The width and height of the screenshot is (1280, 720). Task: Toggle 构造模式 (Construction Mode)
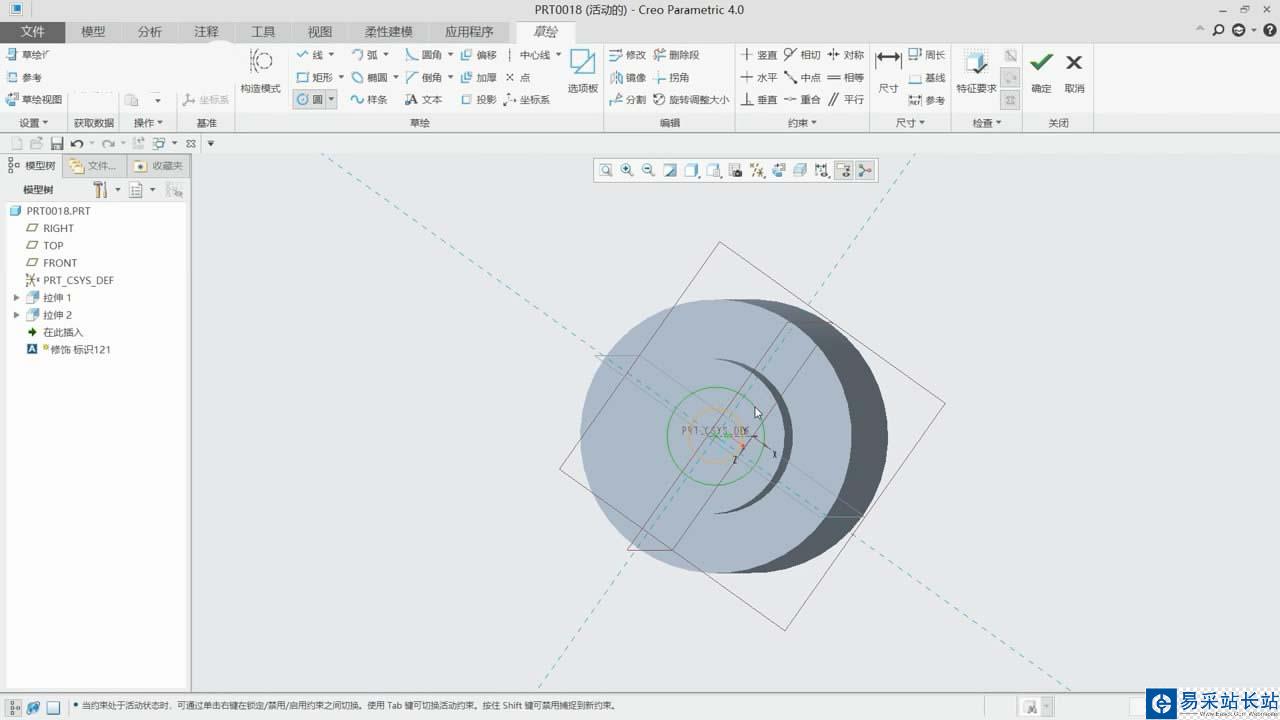(x=262, y=70)
